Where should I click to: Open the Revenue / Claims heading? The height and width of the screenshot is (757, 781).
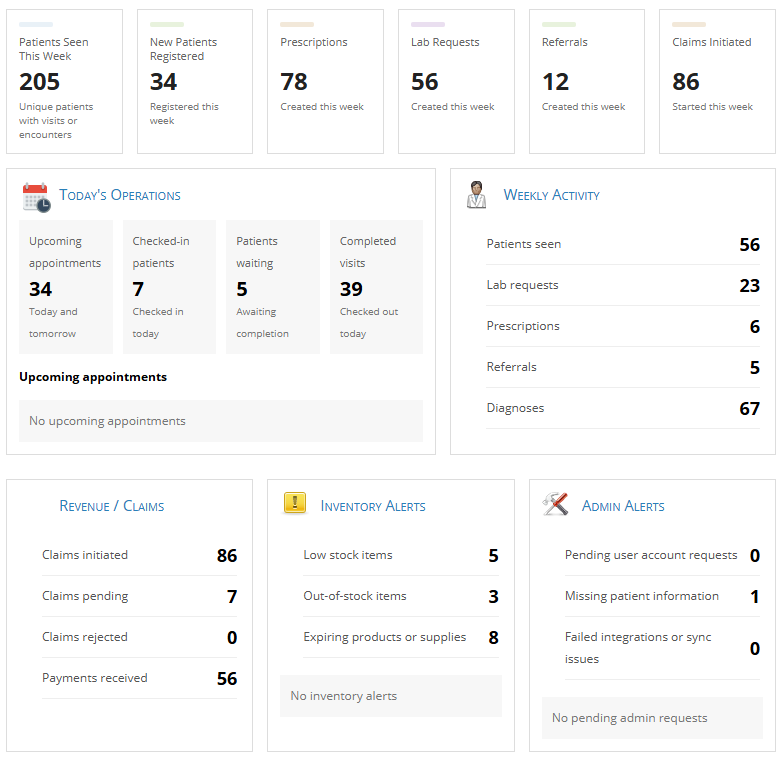pyautogui.click(x=112, y=506)
